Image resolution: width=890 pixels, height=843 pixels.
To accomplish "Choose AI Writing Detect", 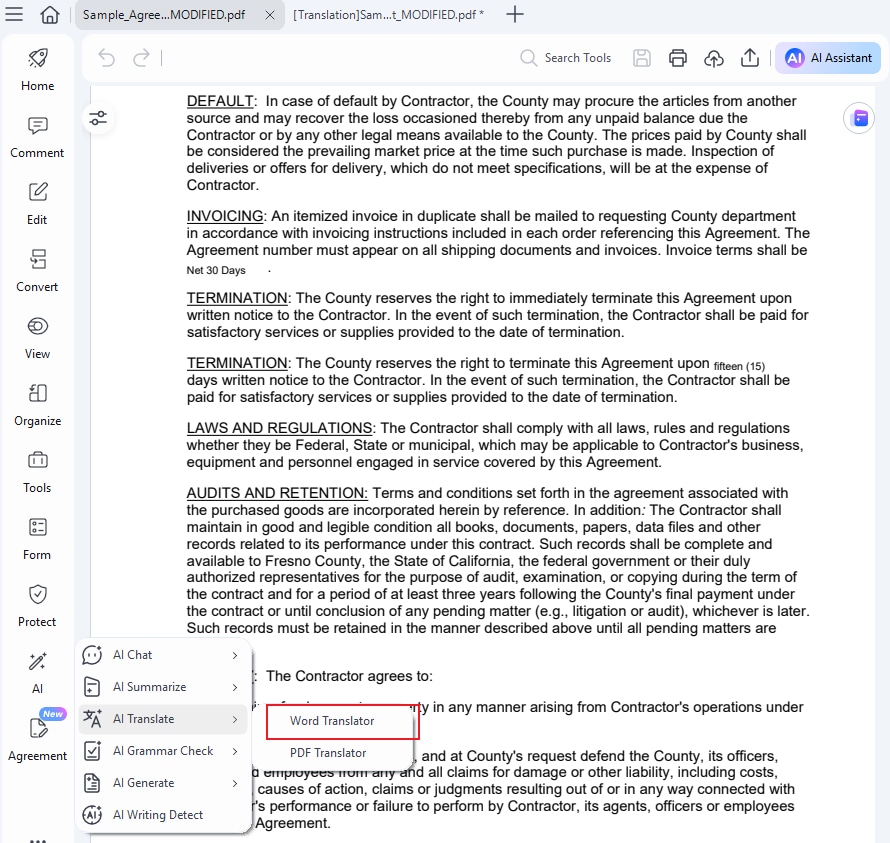I will coord(162,815).
